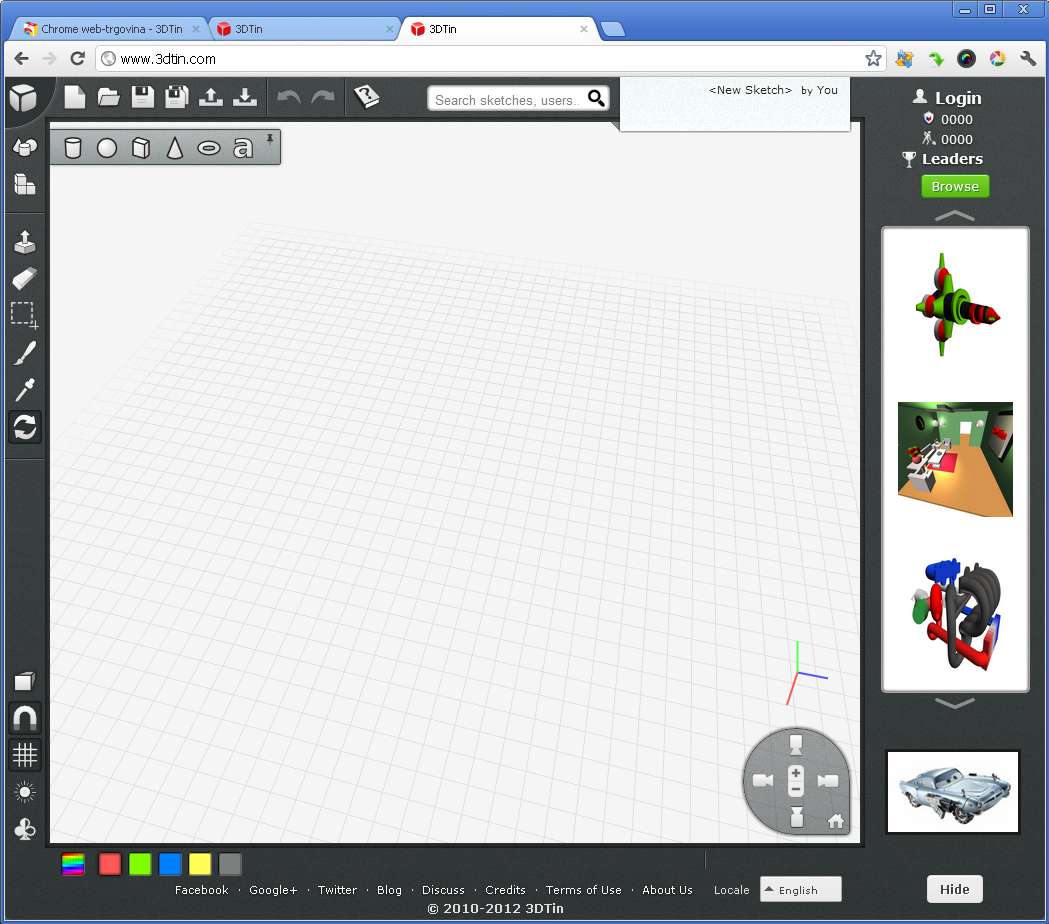Open the Credits link

(505, 890)
